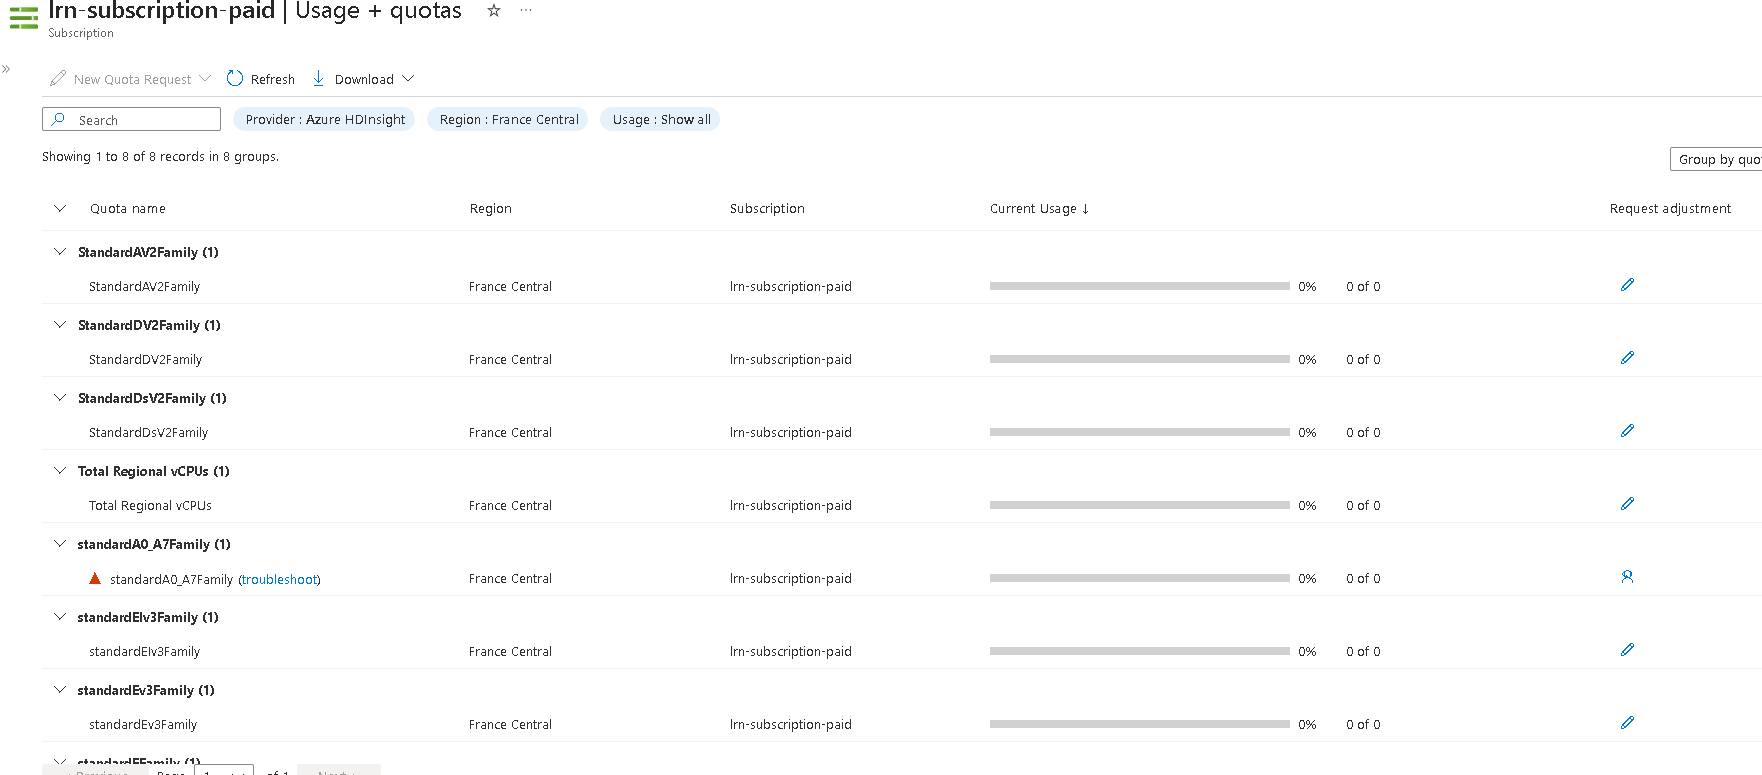The width and height of the screenshot is (1762, 775).
Task: Click usage bar for StandardAV2Family
Action: [x=1139, y=286]
